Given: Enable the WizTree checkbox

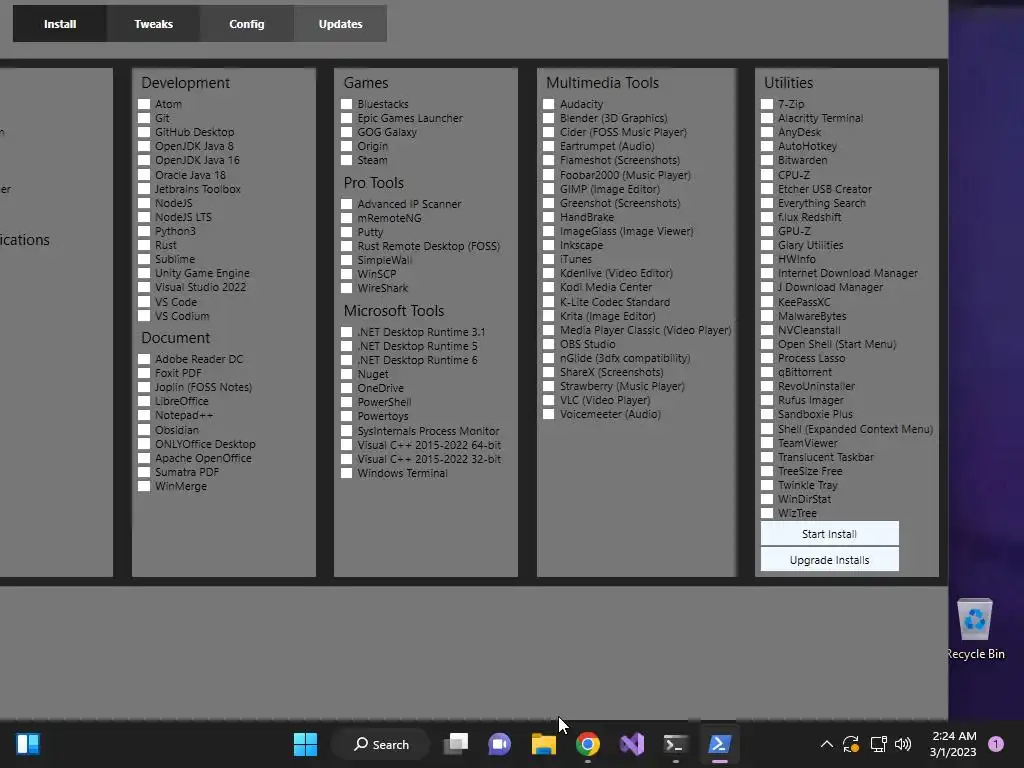Looking at the screenshot, I should [x=767, y=513].
